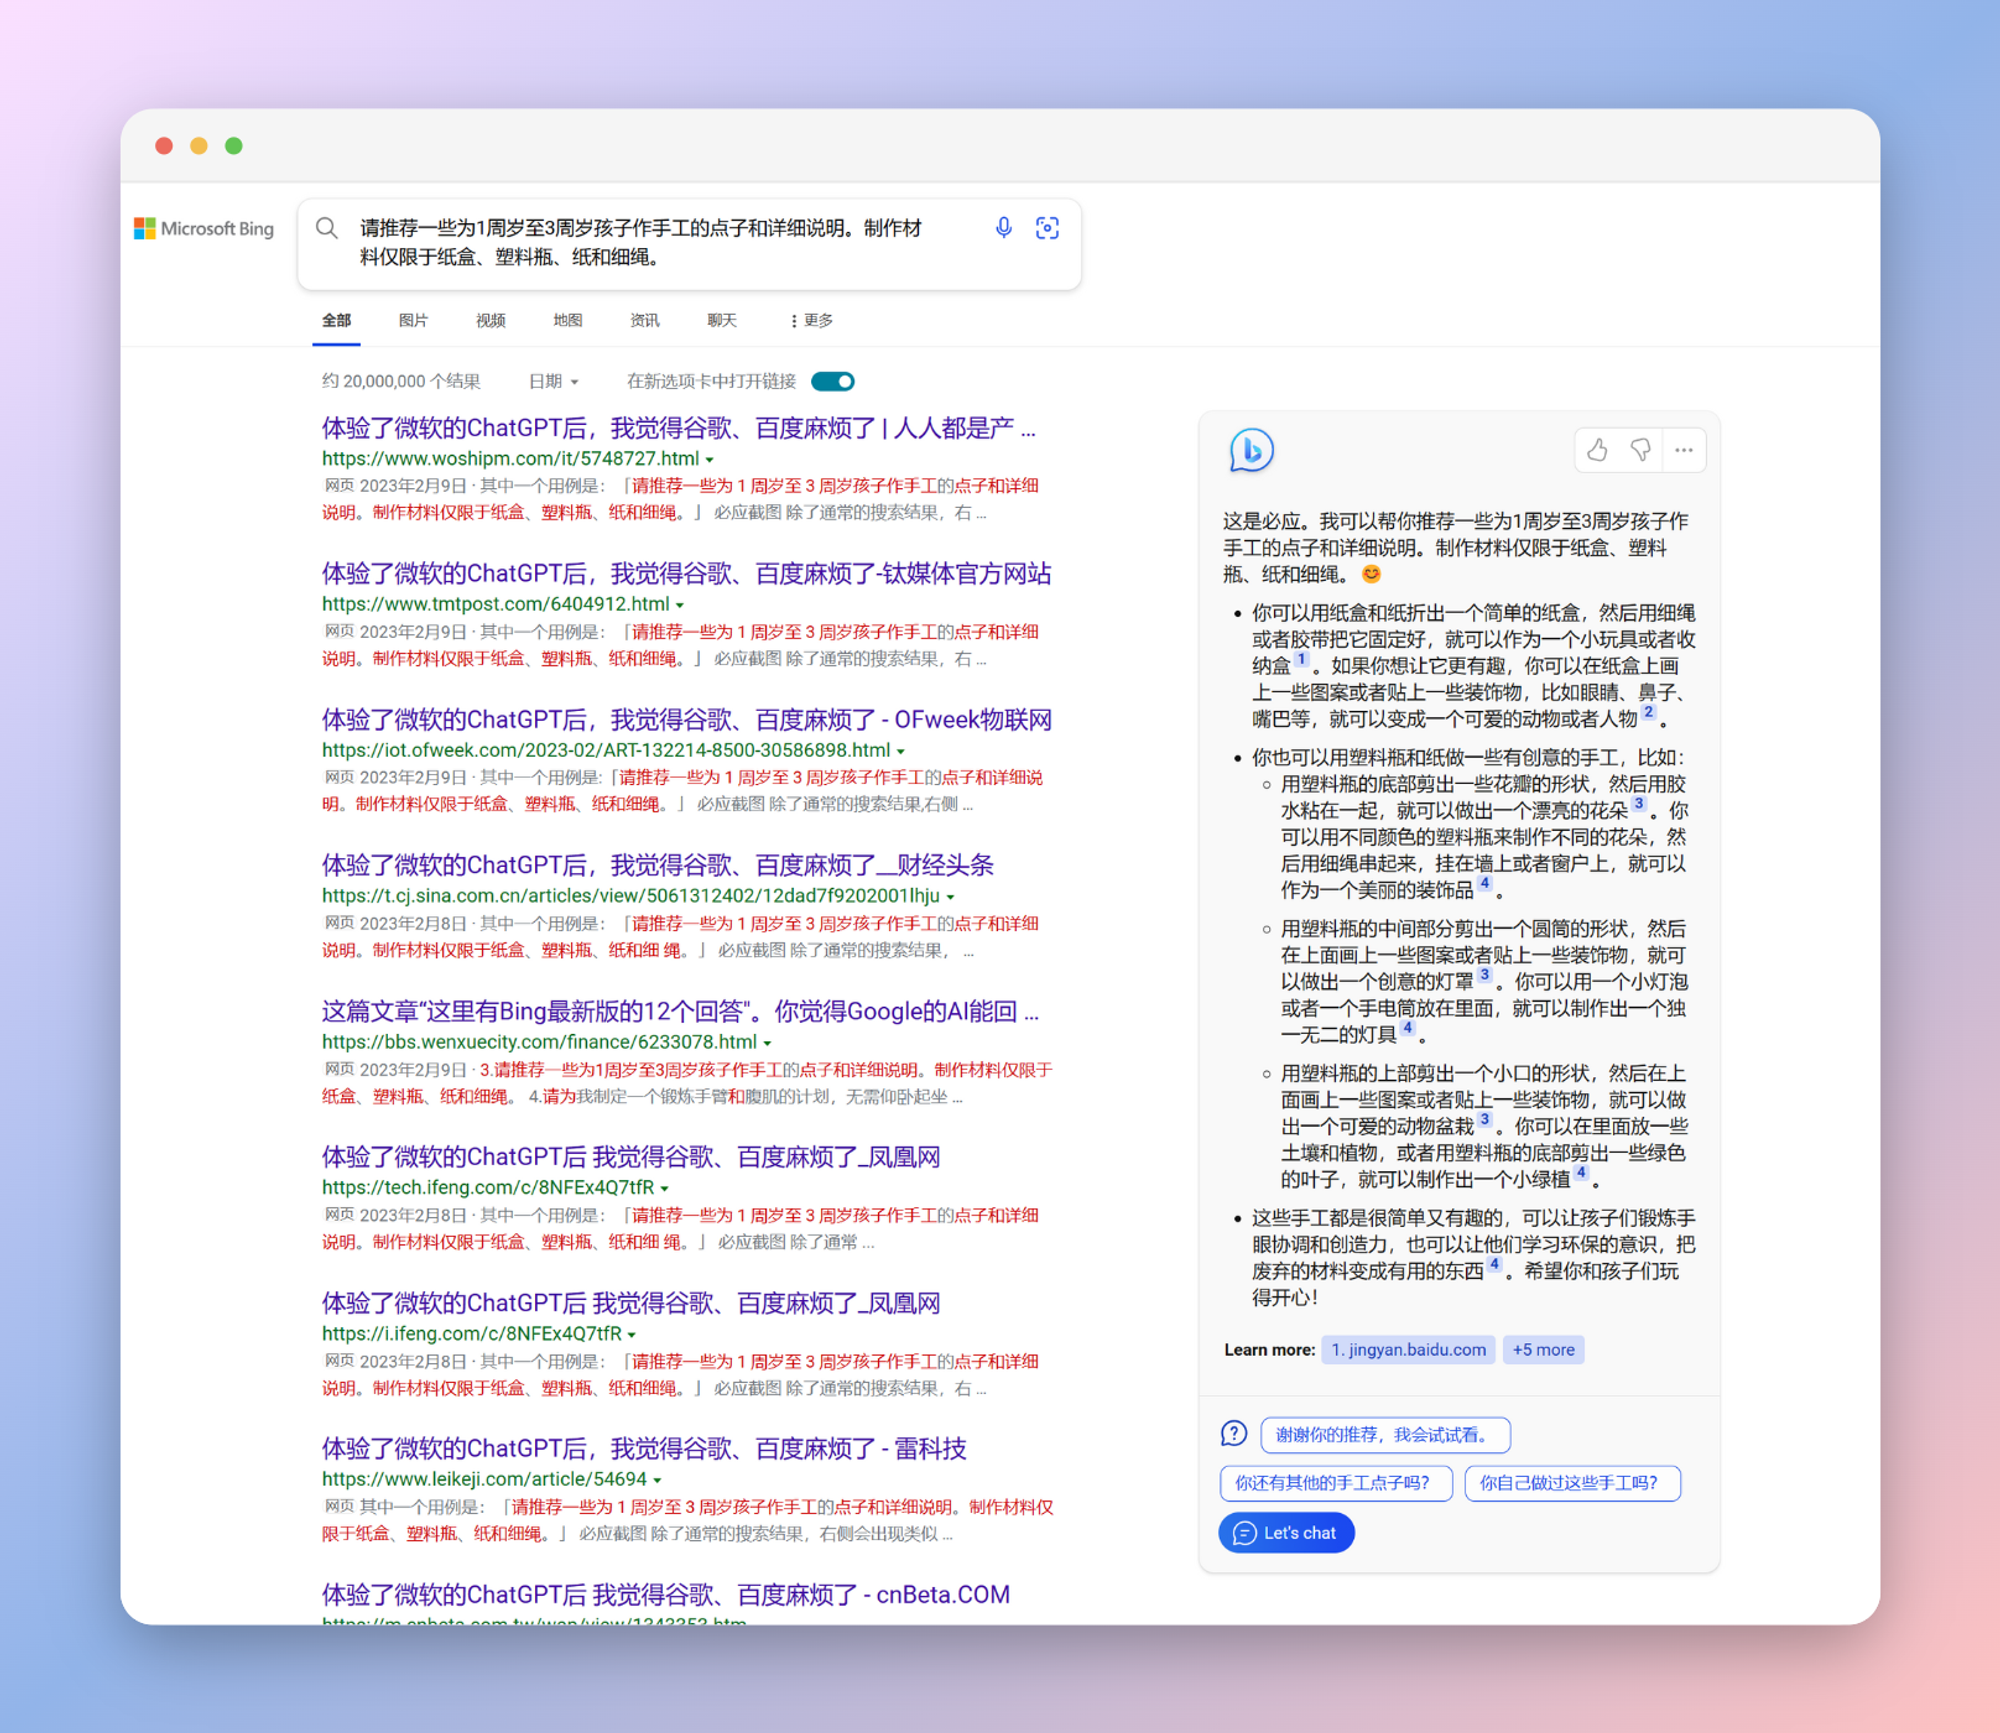
Task: Choose suggestion 谢谢你的推荐，我会试试看
Action: click(x=1385, y=1435)
